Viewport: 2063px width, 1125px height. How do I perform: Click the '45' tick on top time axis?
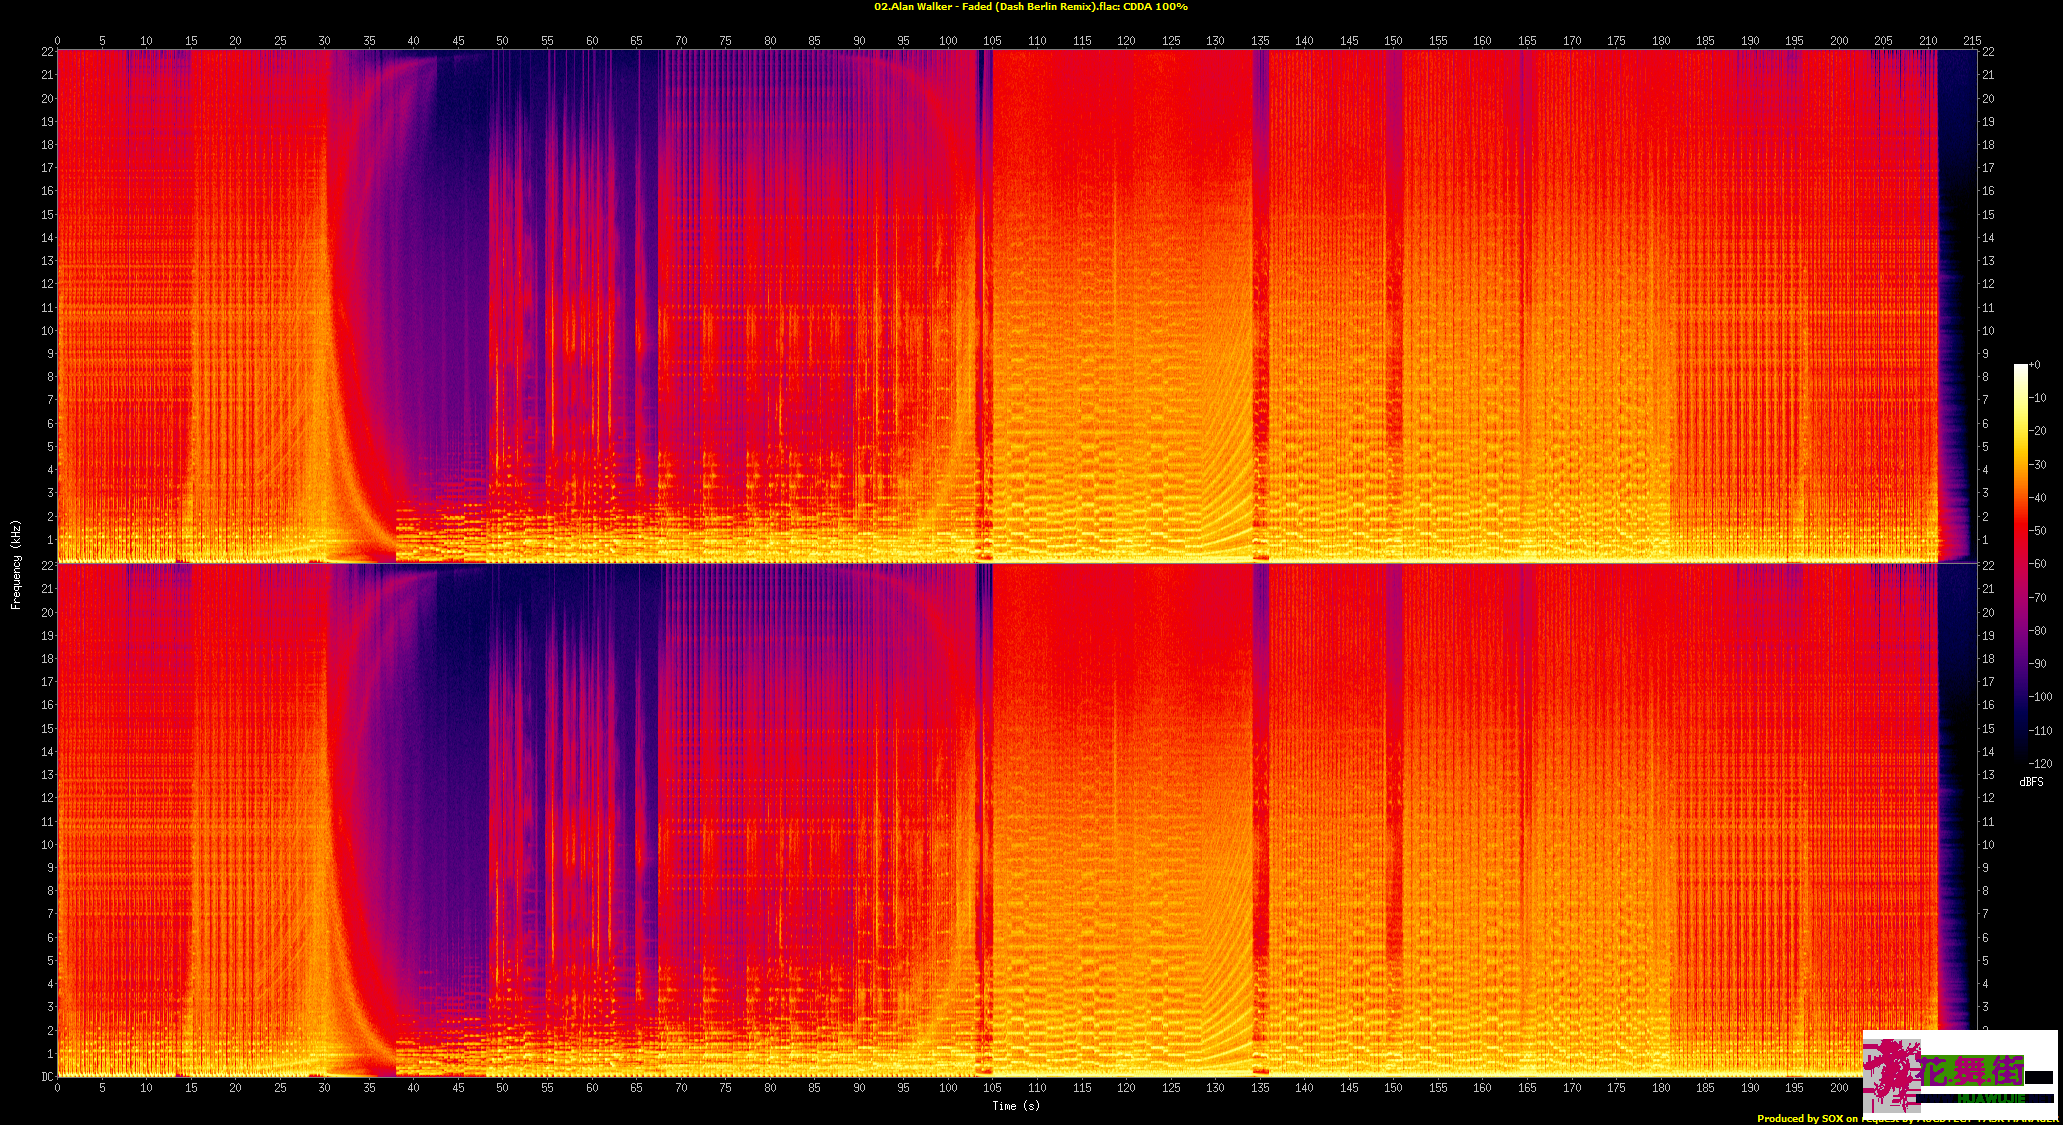(x=458, y=41)
